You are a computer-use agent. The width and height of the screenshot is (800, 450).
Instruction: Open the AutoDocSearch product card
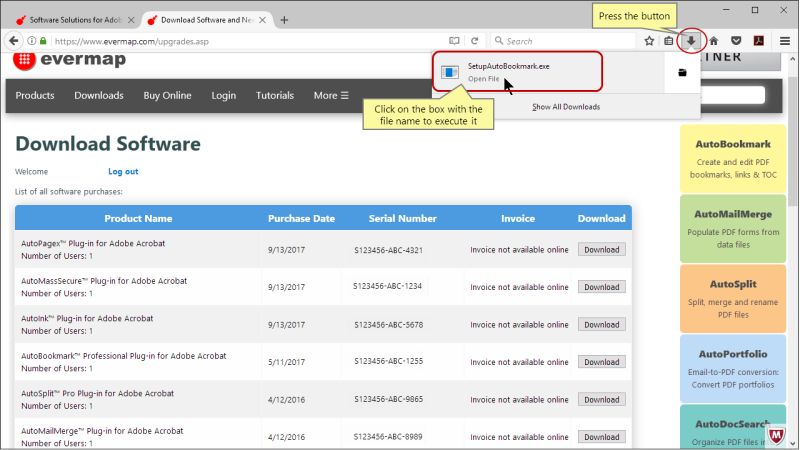[x=733, y=428]
